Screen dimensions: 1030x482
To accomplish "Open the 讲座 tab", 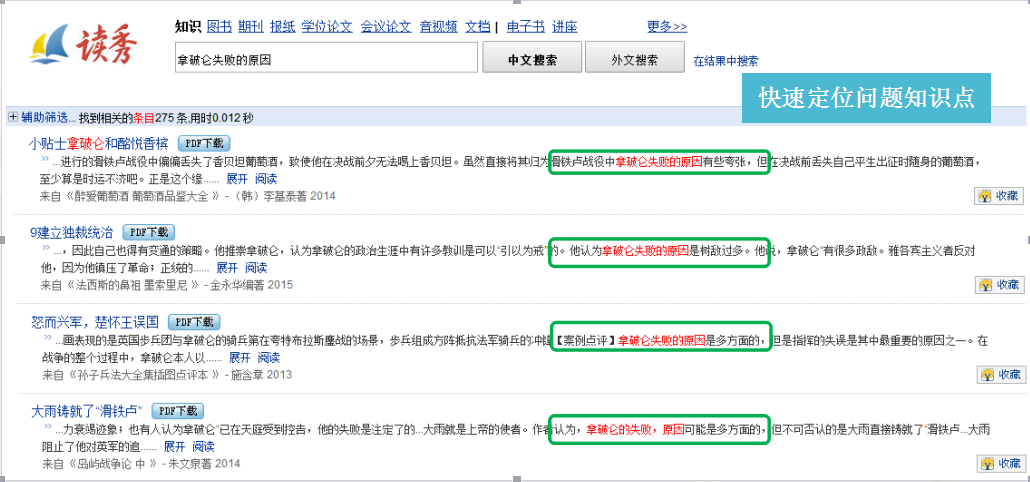I will (564, 26).
